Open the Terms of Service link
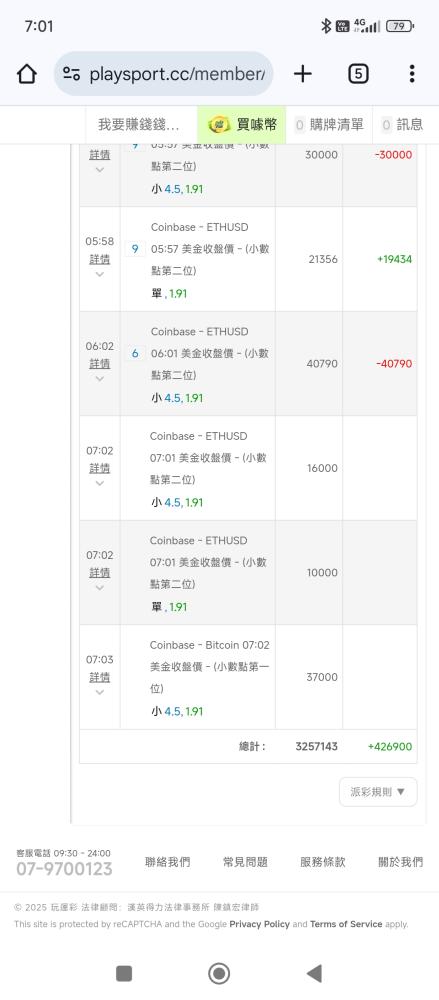This screenshot has width=439, height=1000. pos(346,923)
